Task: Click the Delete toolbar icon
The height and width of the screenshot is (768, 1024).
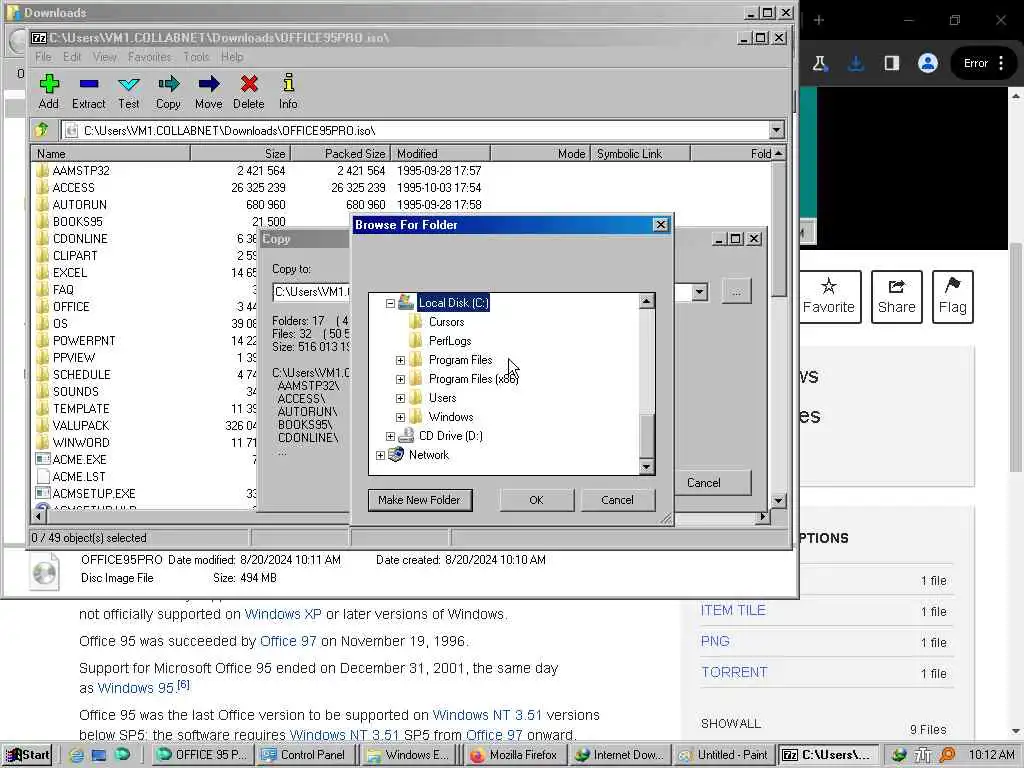Action: click(x=249, y=91)
